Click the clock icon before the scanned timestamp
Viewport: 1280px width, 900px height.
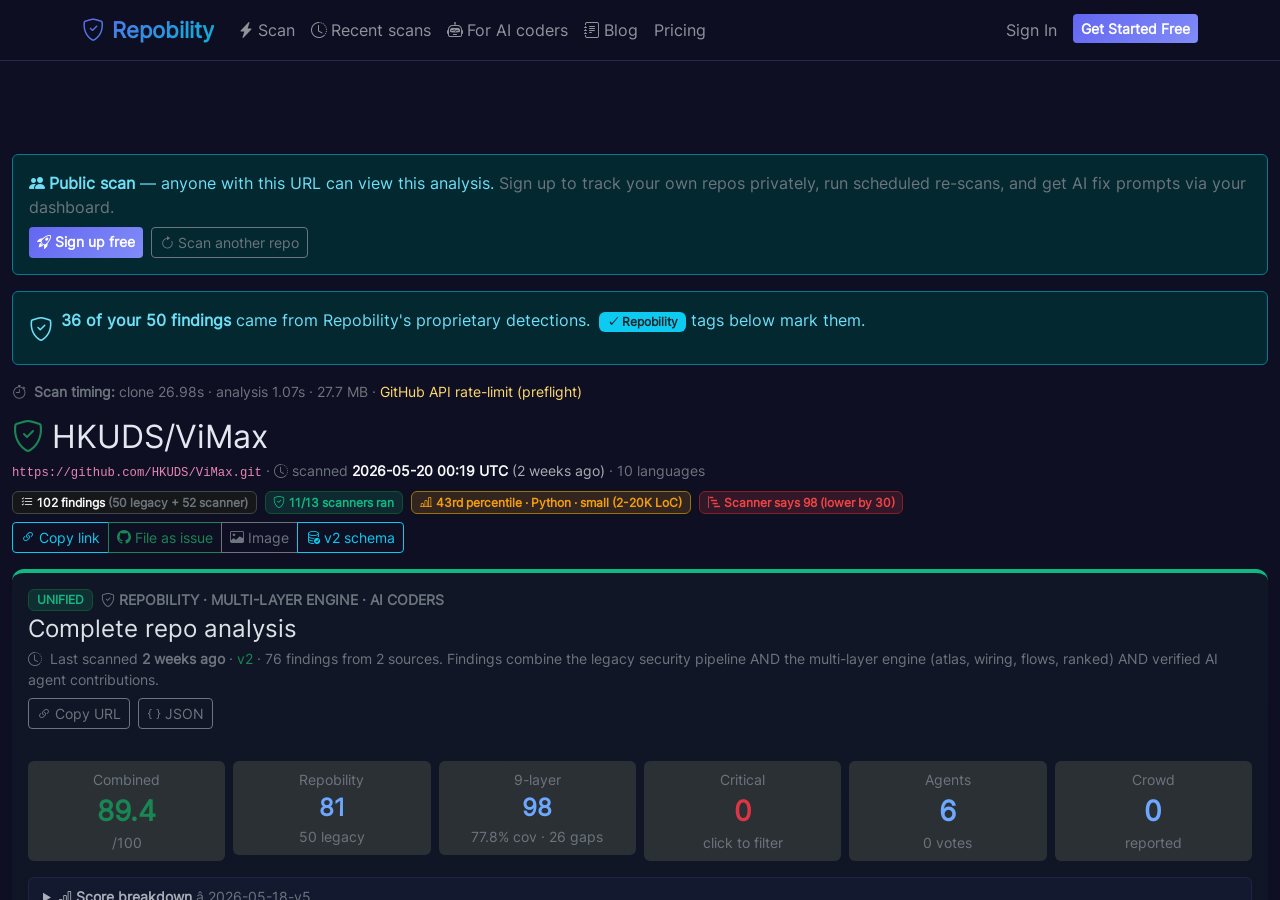pyautogui.click(x=281, y=471)
